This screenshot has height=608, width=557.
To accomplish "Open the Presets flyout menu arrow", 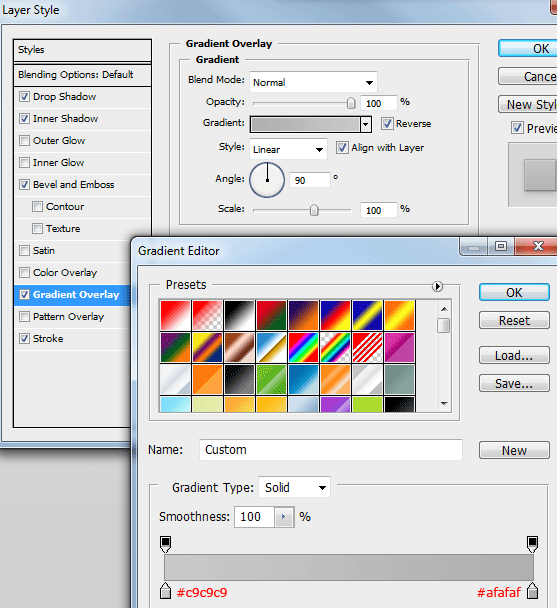I will pos(437,287).
